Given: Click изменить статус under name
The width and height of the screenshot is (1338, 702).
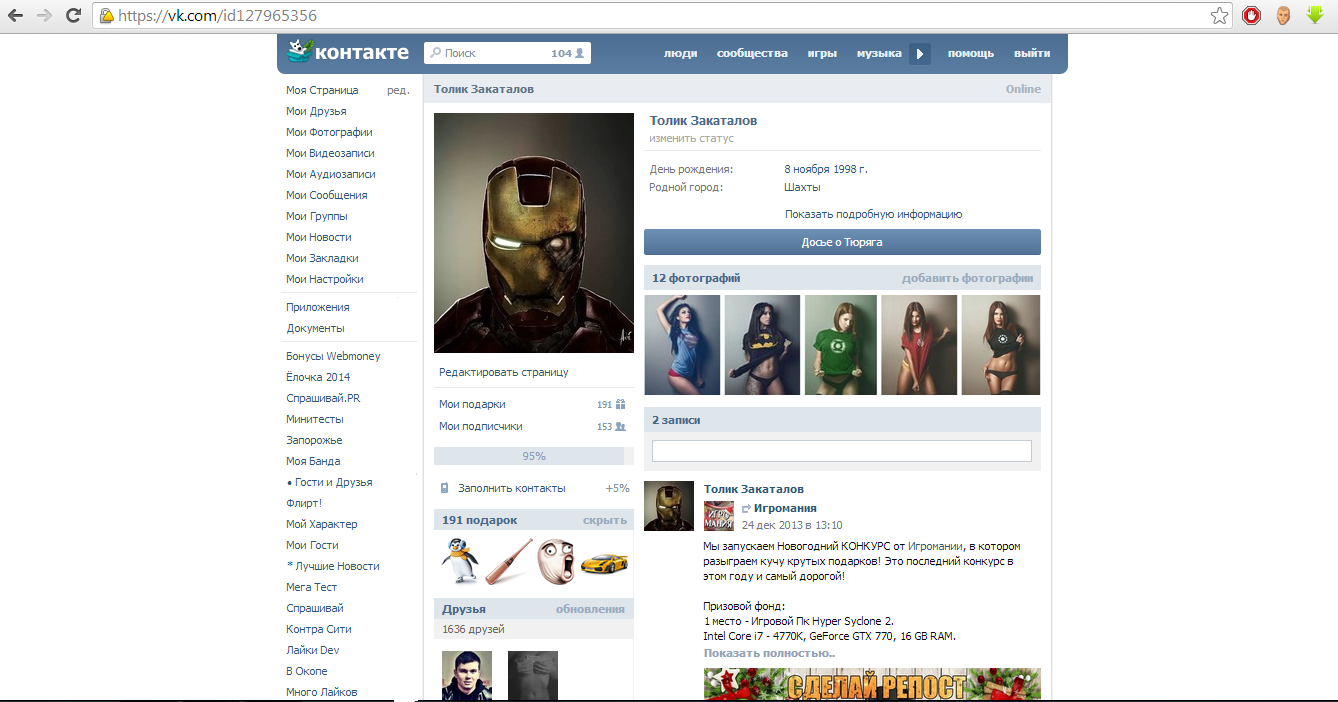Looking at the screenshot, I should [691, 138].
